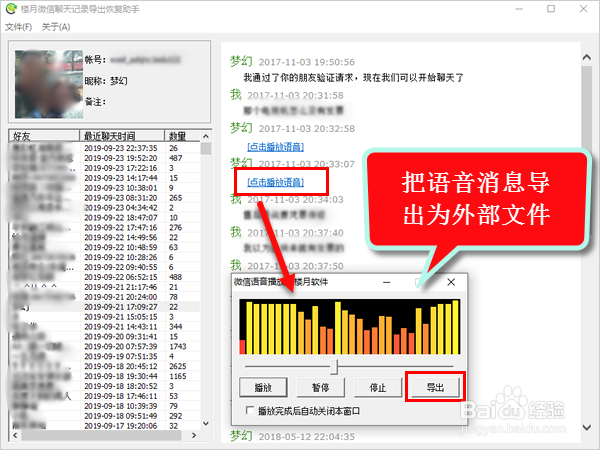Enable 播放完成后自动关闭本窗口 checkbox
Image resolution: width=600 pixels, height=450 pixels.
tap(249, 411)
